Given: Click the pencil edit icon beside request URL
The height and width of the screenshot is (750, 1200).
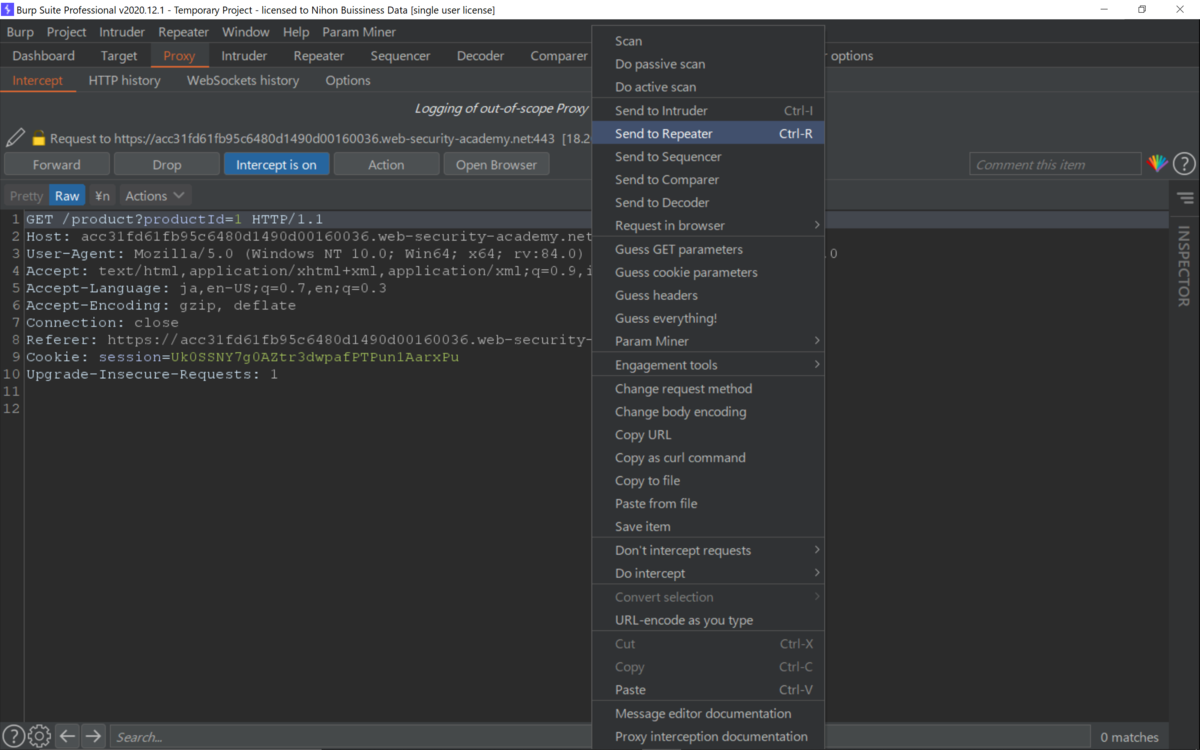Looking at the screenshot, I should coord(15,138).
